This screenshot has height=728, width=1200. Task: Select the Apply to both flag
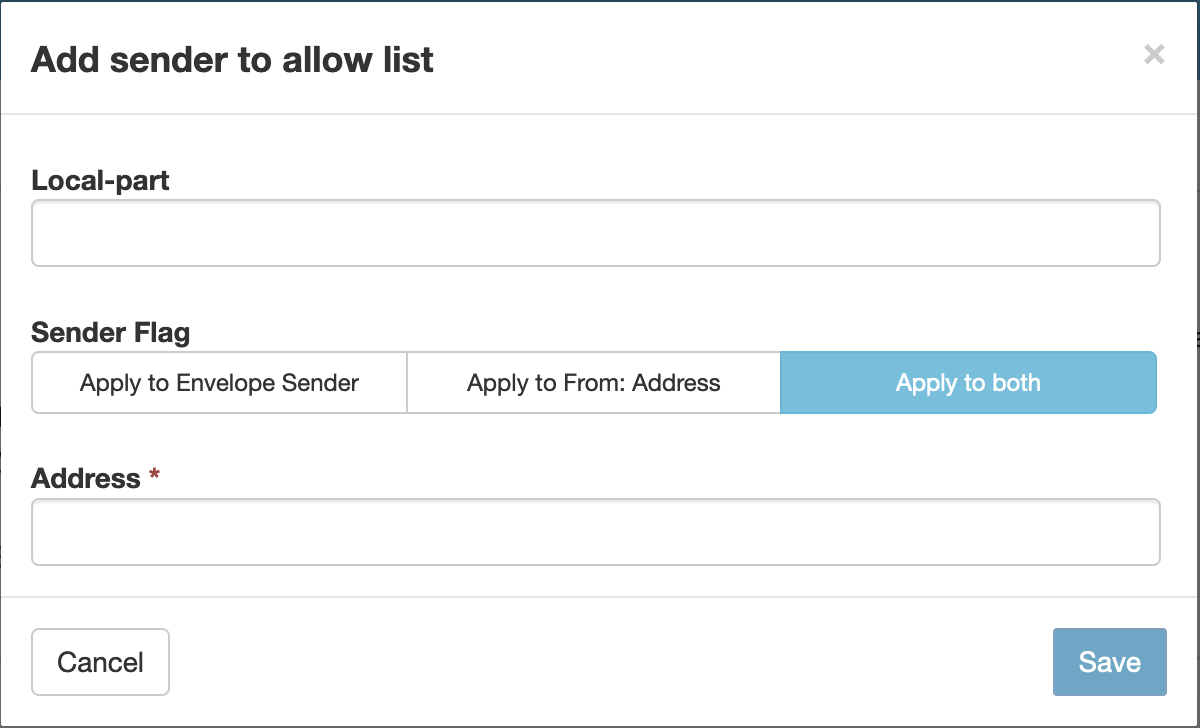click(x=968, y=382)
